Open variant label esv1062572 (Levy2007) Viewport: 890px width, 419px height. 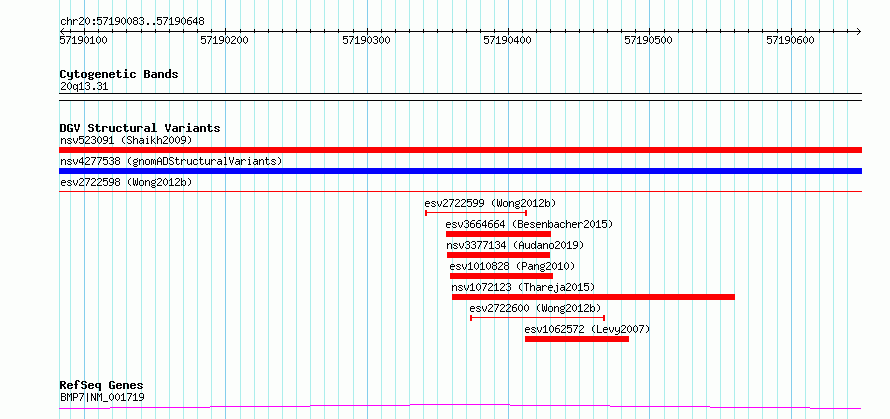pos(587,329)
